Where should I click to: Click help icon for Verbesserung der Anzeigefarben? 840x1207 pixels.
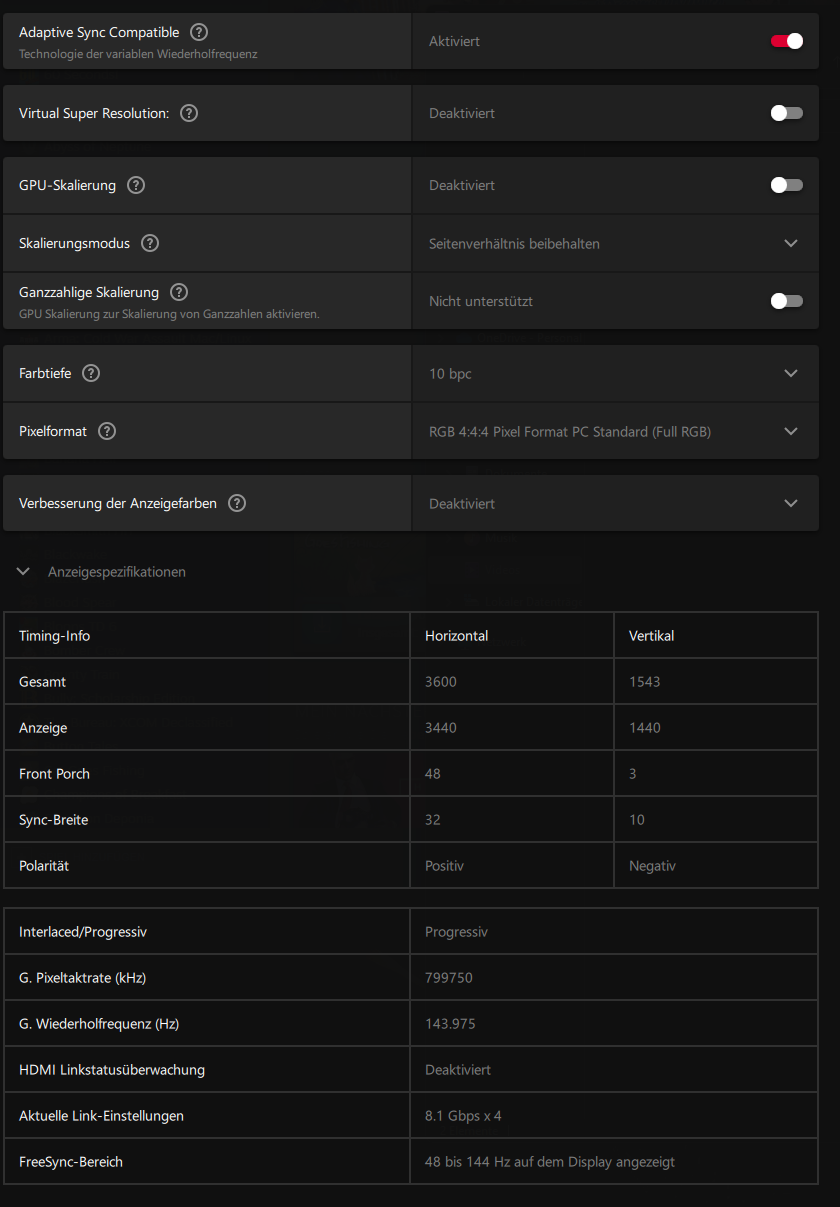(x=237, y=503)
